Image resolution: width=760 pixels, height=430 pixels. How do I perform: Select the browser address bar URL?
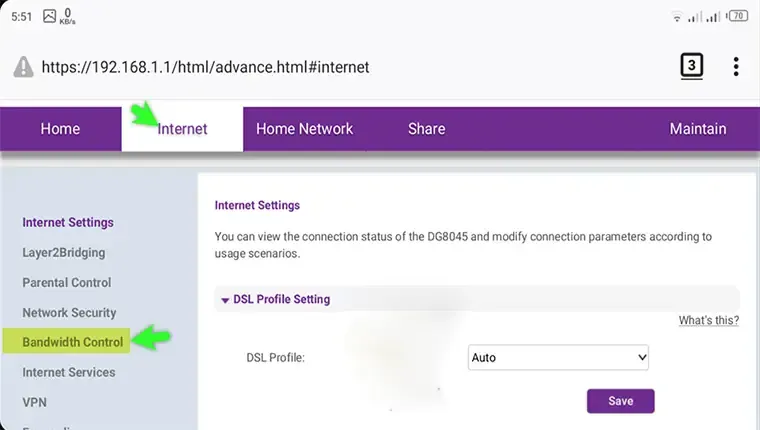pyautogui.click(x=206, y=67)
